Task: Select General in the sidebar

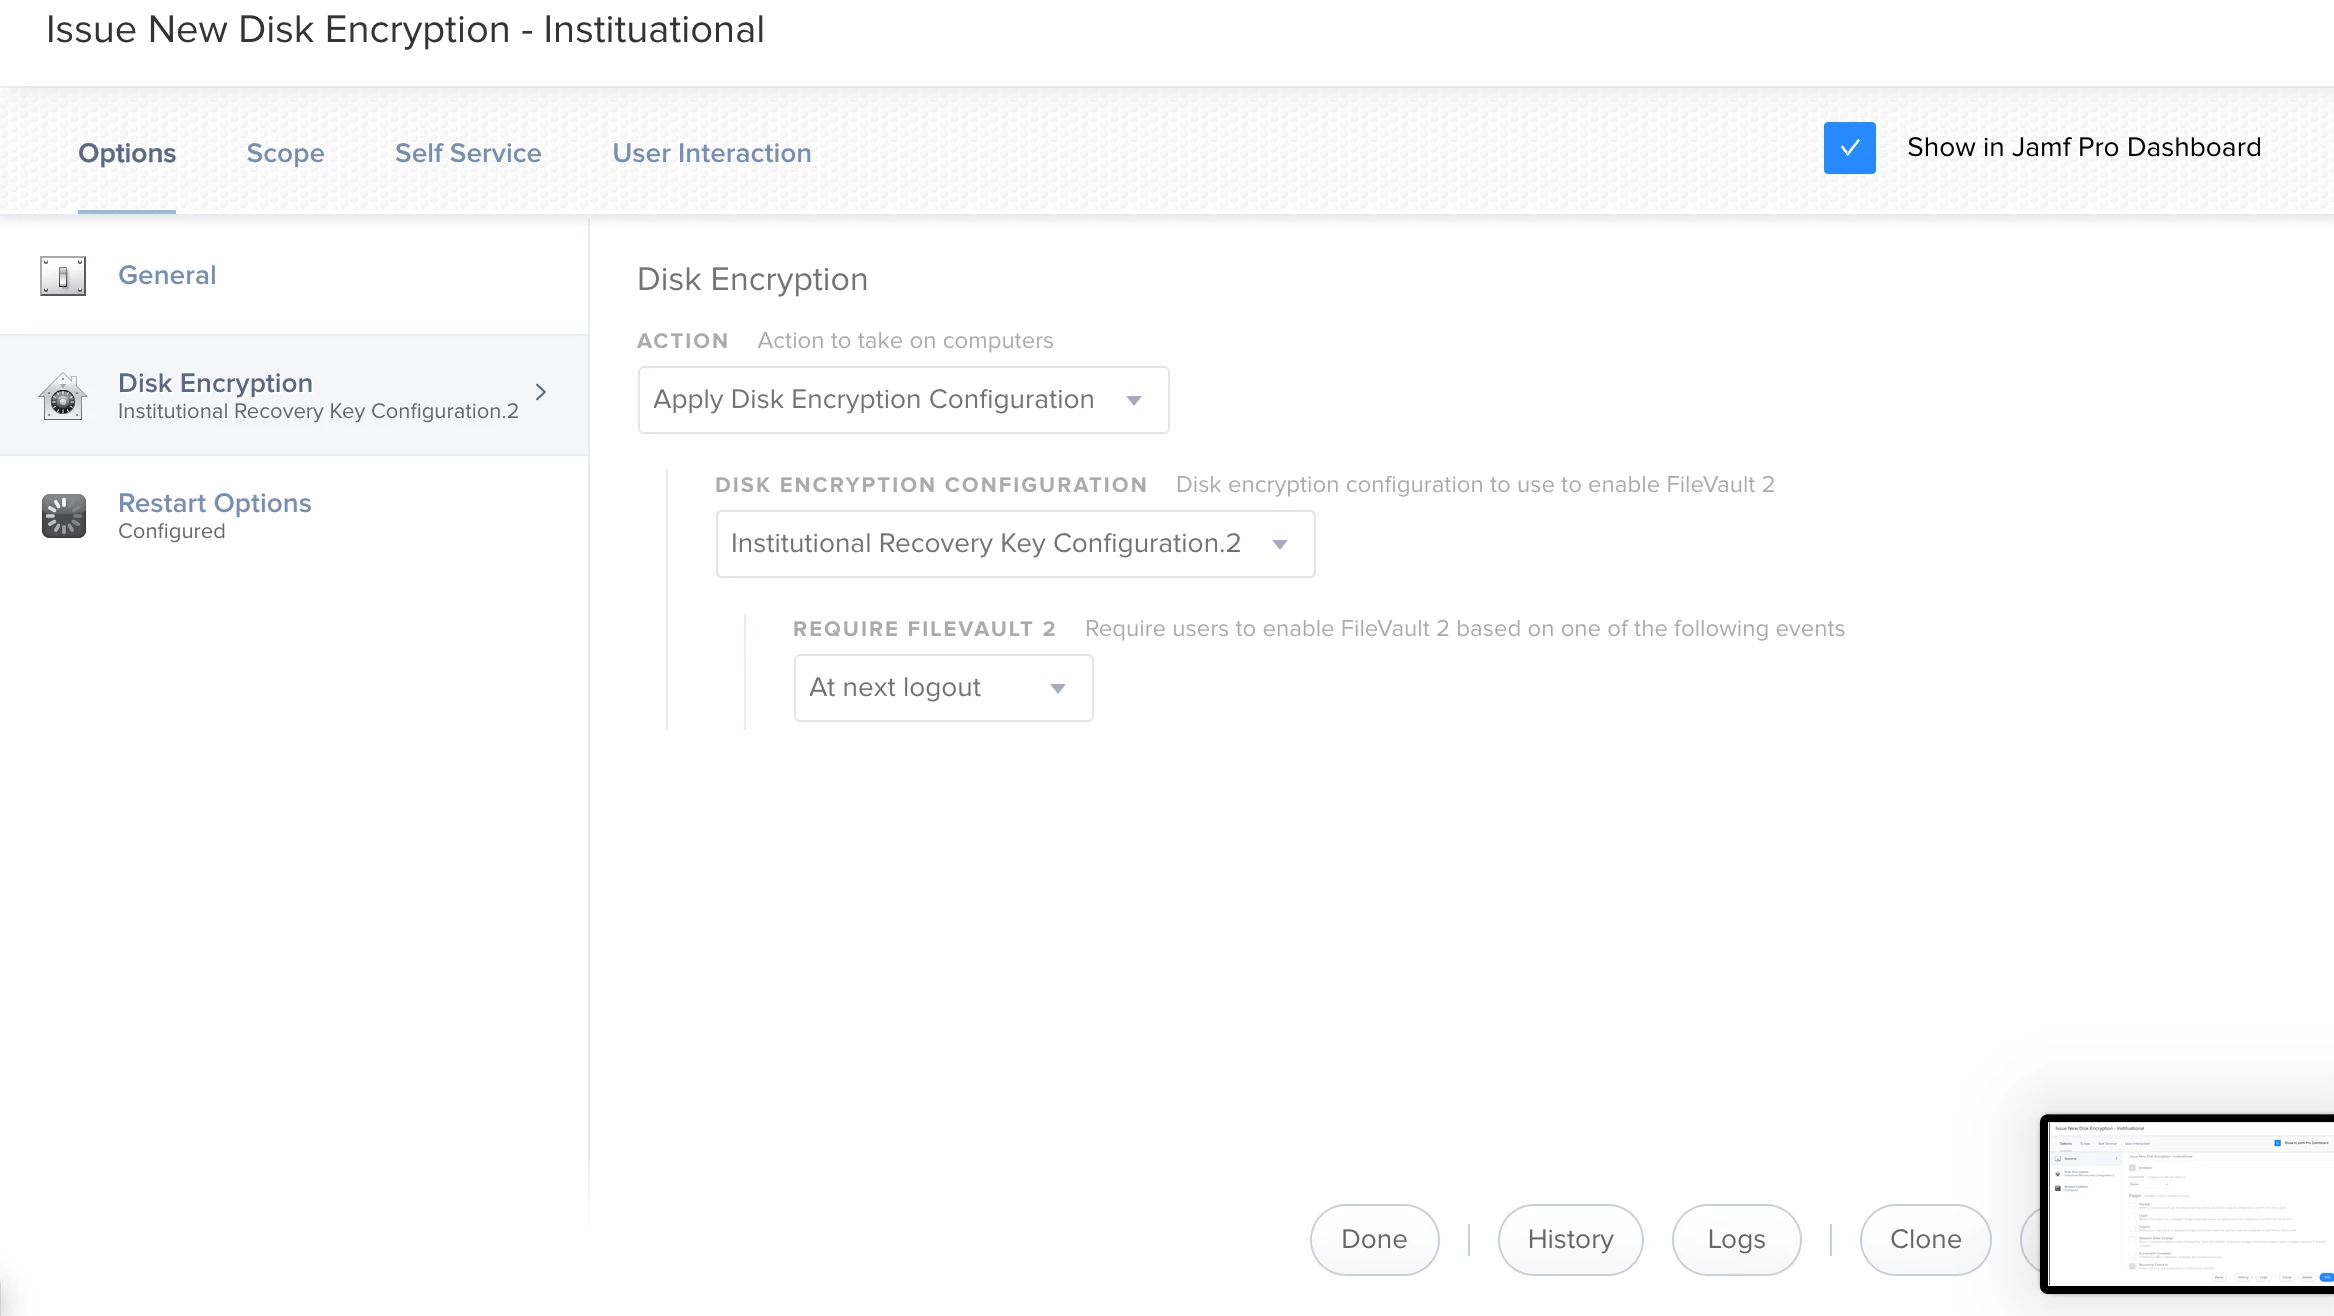Action: point(167,275)
